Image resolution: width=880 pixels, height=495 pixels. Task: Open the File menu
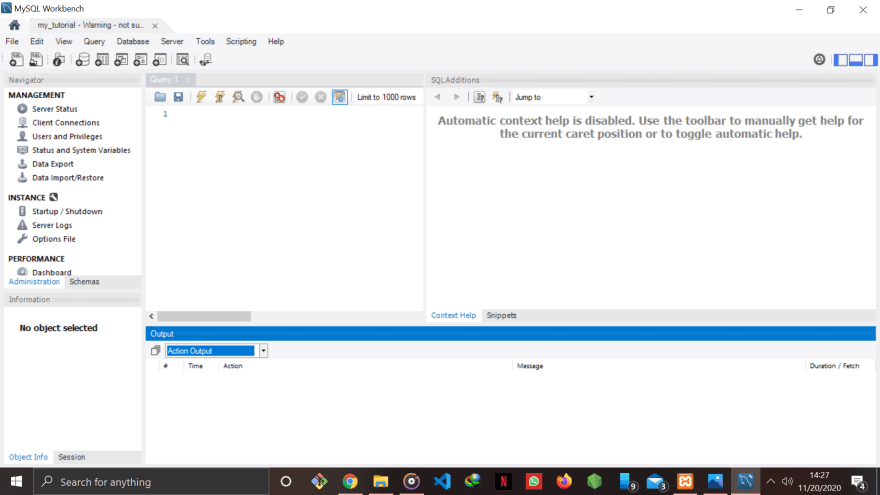[x=12, y=42]
